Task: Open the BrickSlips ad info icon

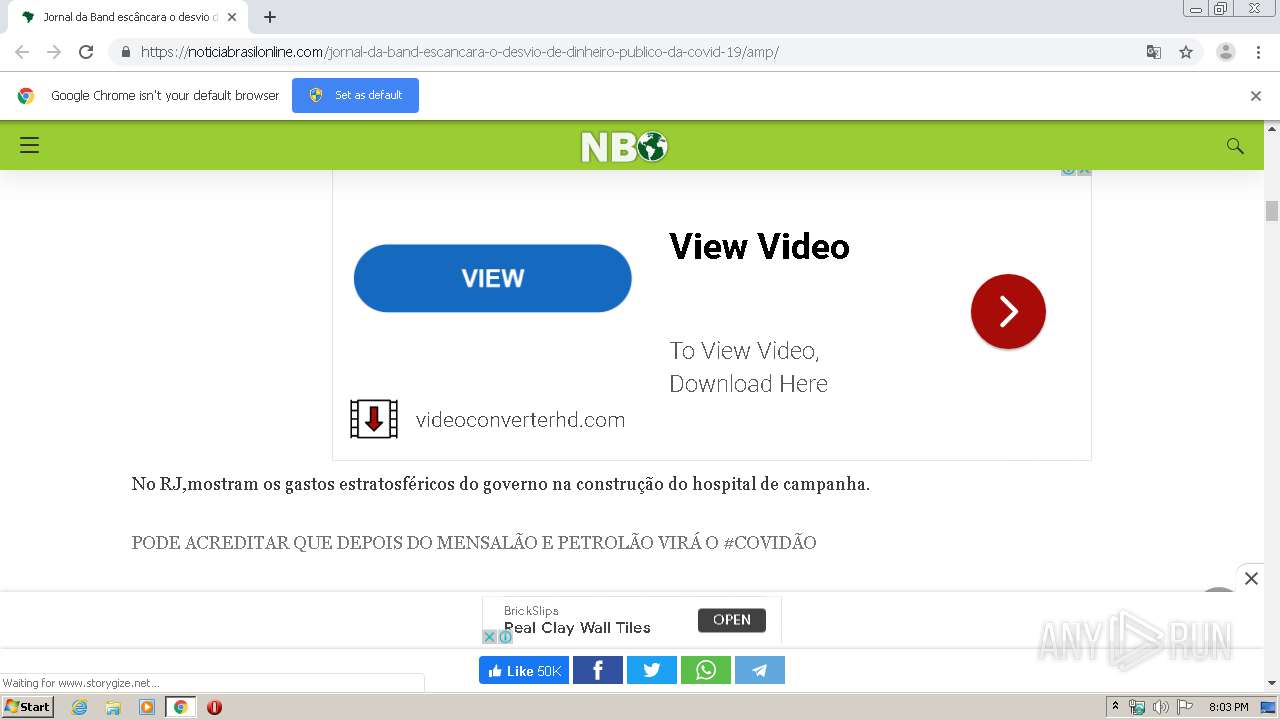Action: [505, 637]
